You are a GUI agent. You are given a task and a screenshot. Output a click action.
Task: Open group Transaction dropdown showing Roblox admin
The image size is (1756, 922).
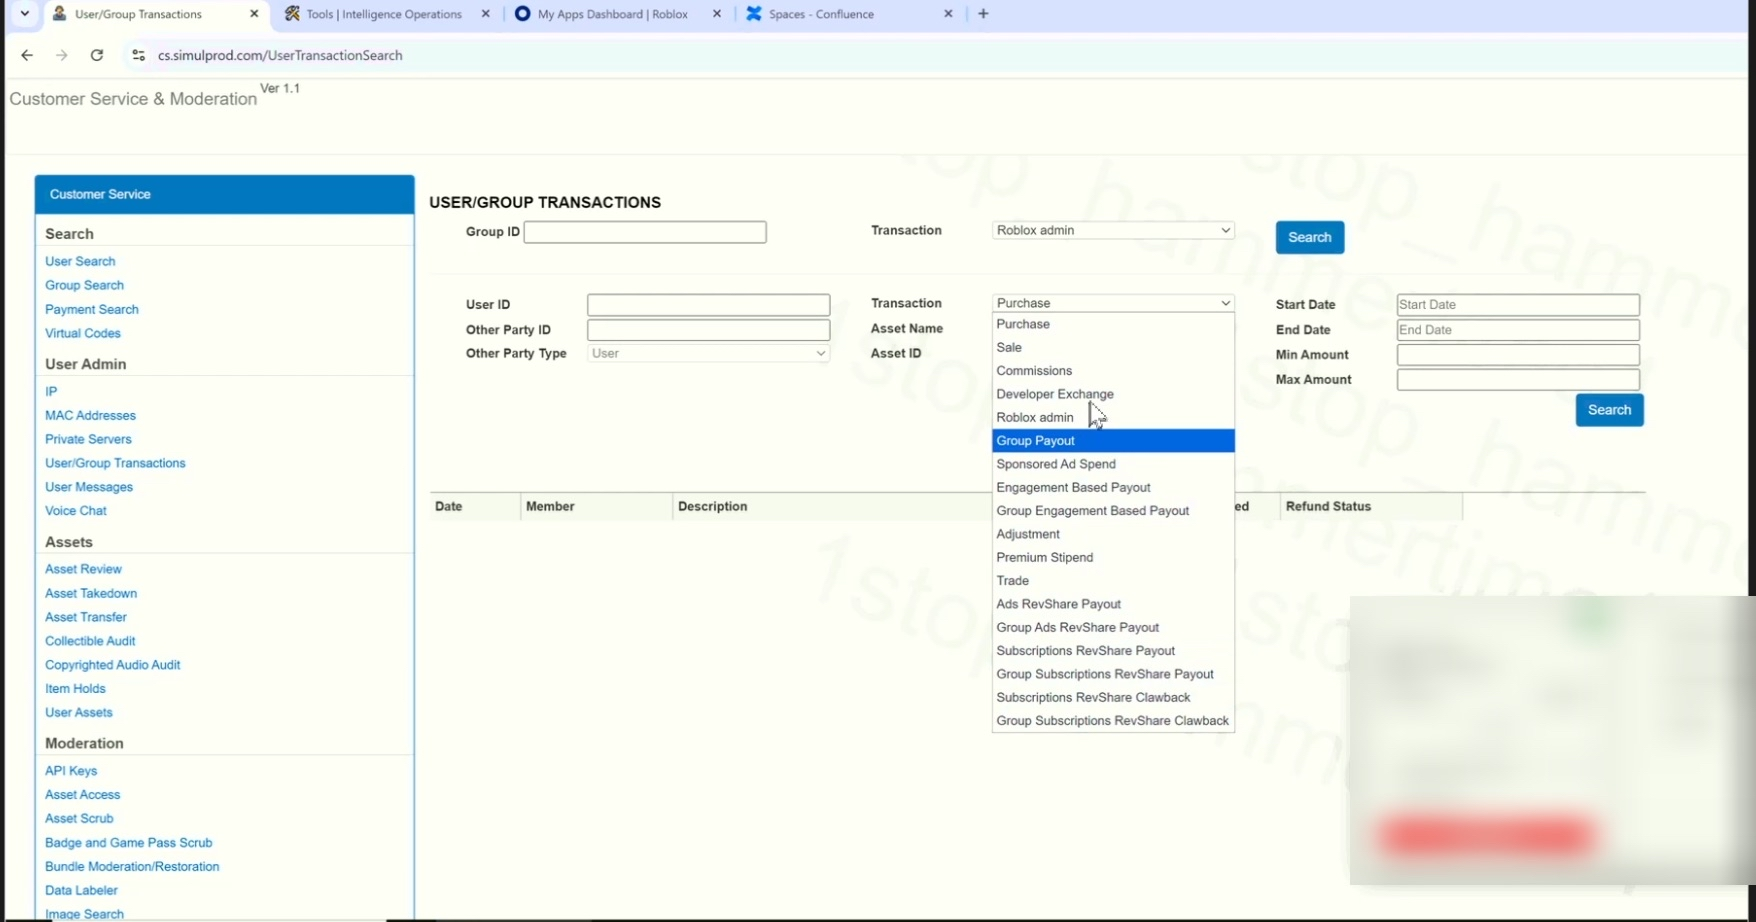click(x=1113, y=230)
